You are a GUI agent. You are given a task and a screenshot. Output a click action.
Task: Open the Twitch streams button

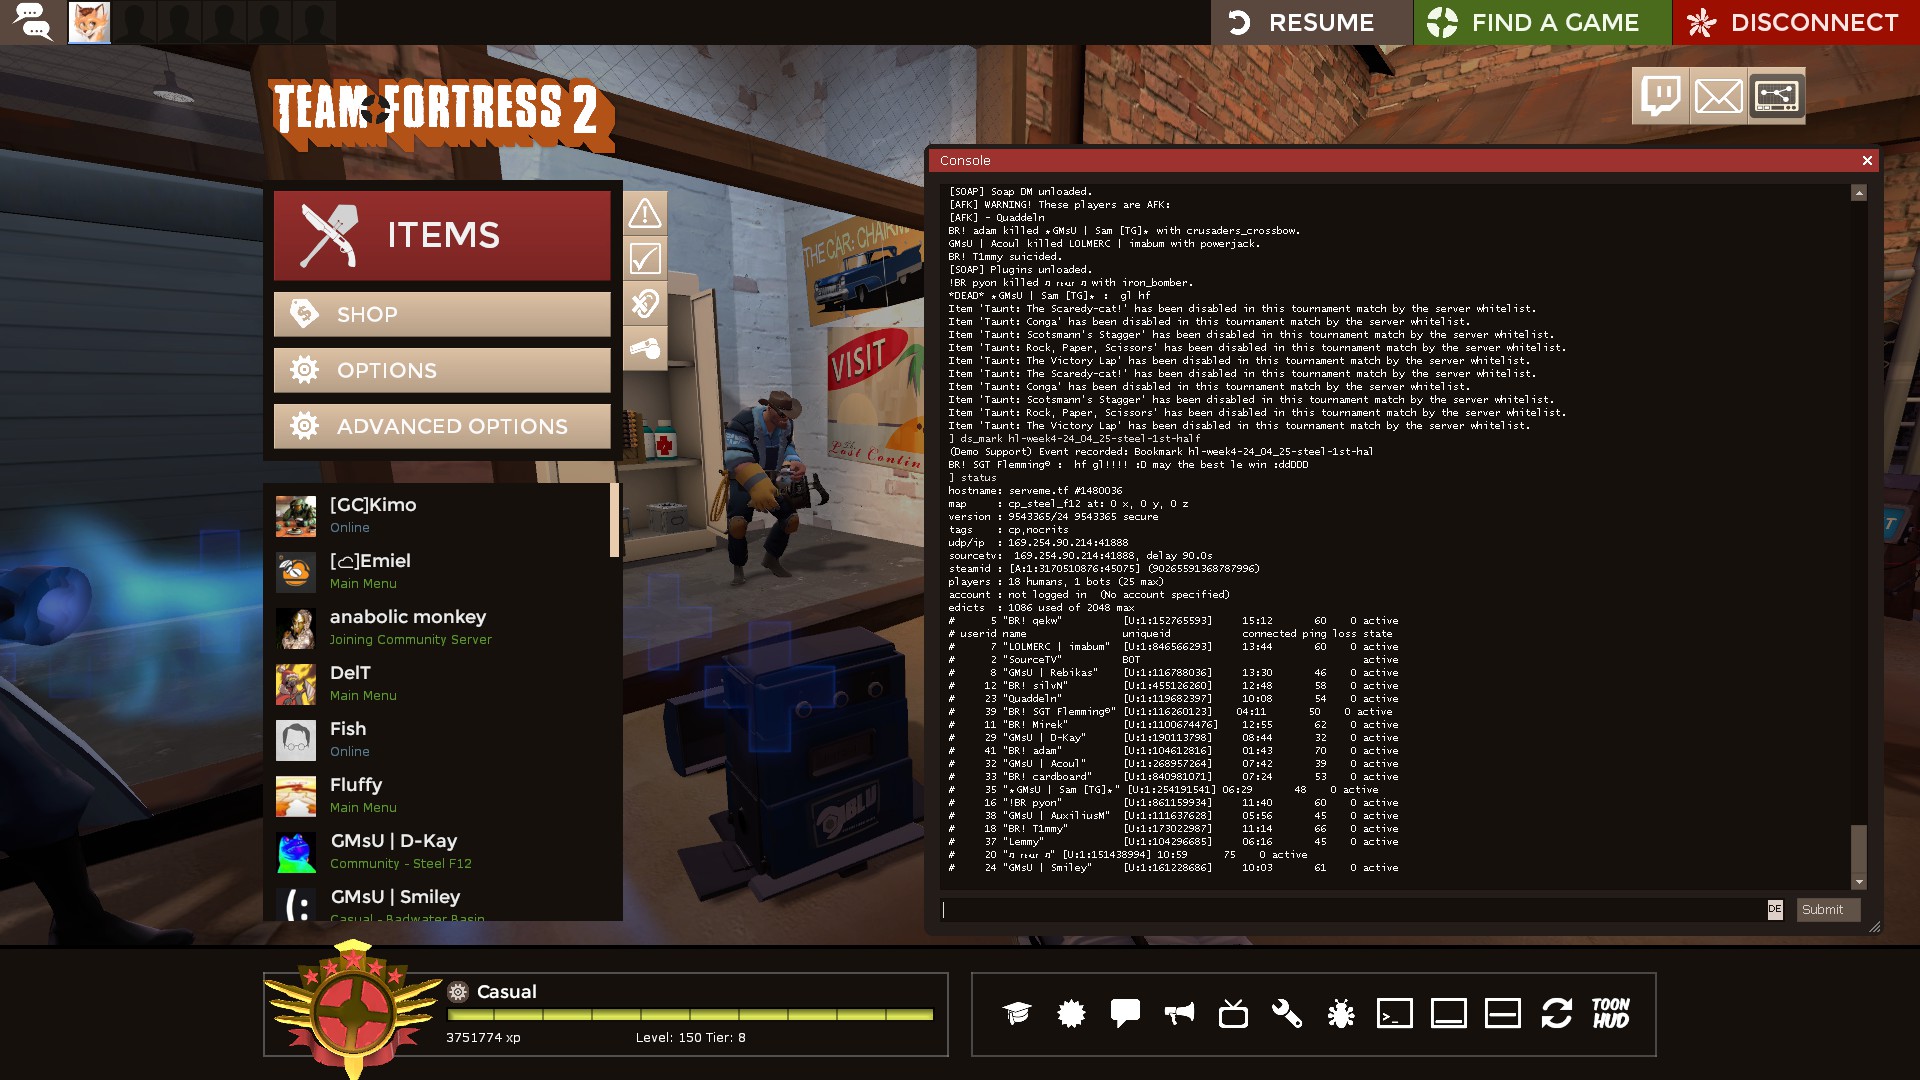tap(1660, 96)
